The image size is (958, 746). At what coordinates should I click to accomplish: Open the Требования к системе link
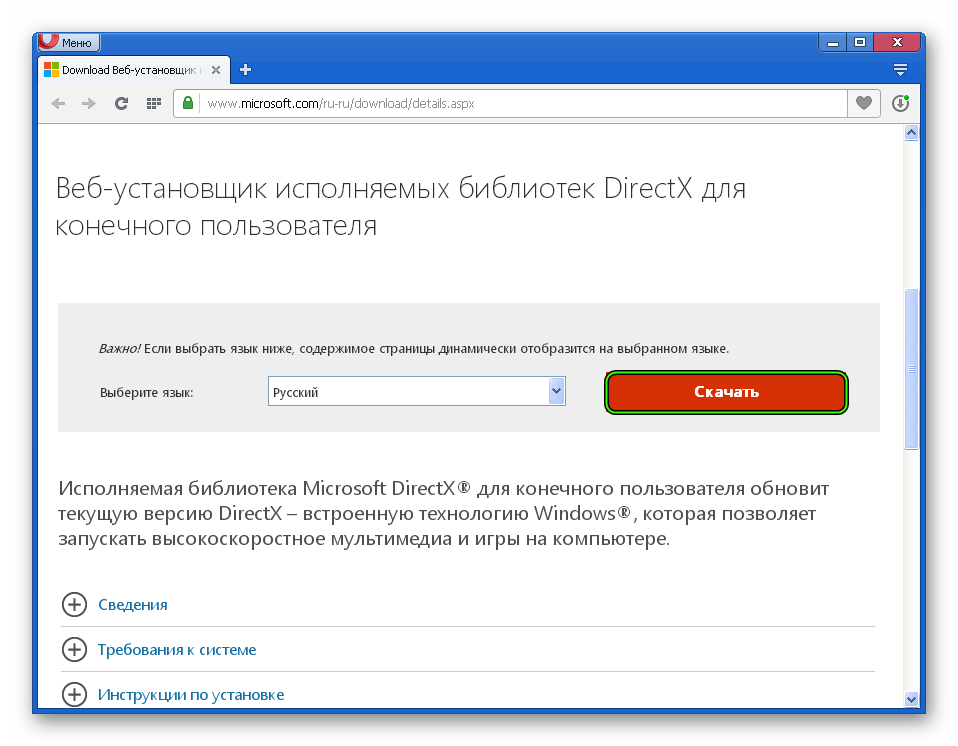click(x=177, y=650)
